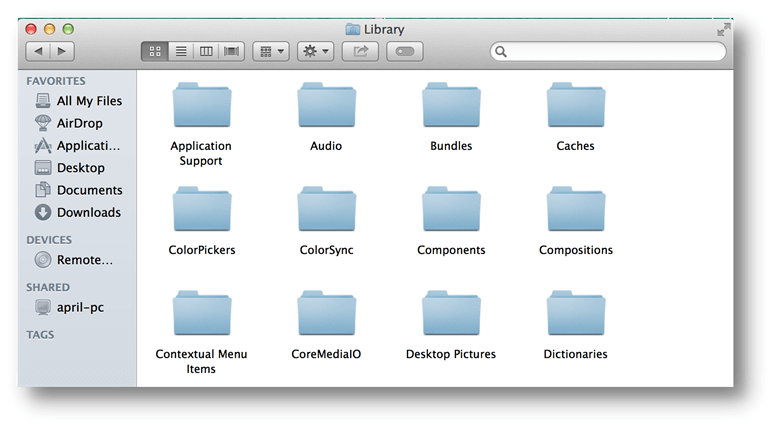
Task: Go back with the left arrow button
Action: [x=38, y=51]
